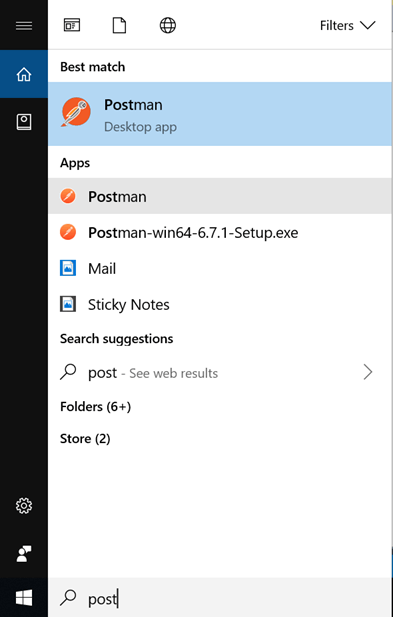Open the Filters dropdown

coord(347,26)
